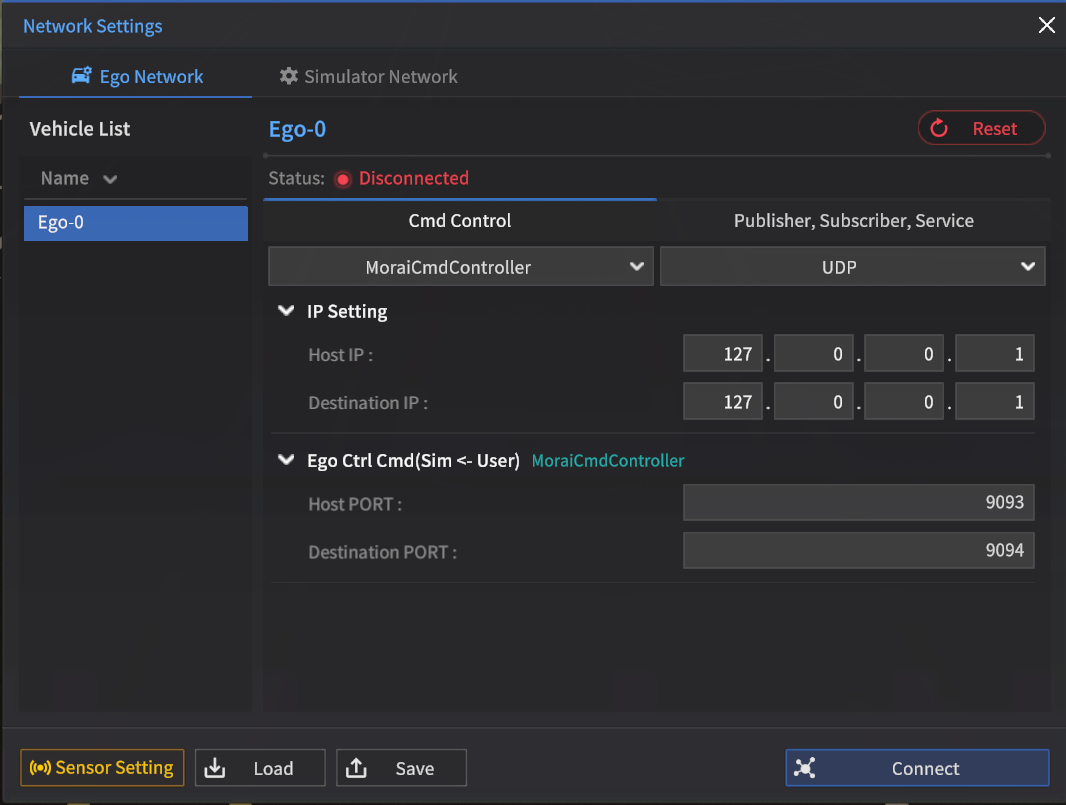Click the red Disconnected status indicator icon
The image size is (1066, 805).
coord(343,179)
